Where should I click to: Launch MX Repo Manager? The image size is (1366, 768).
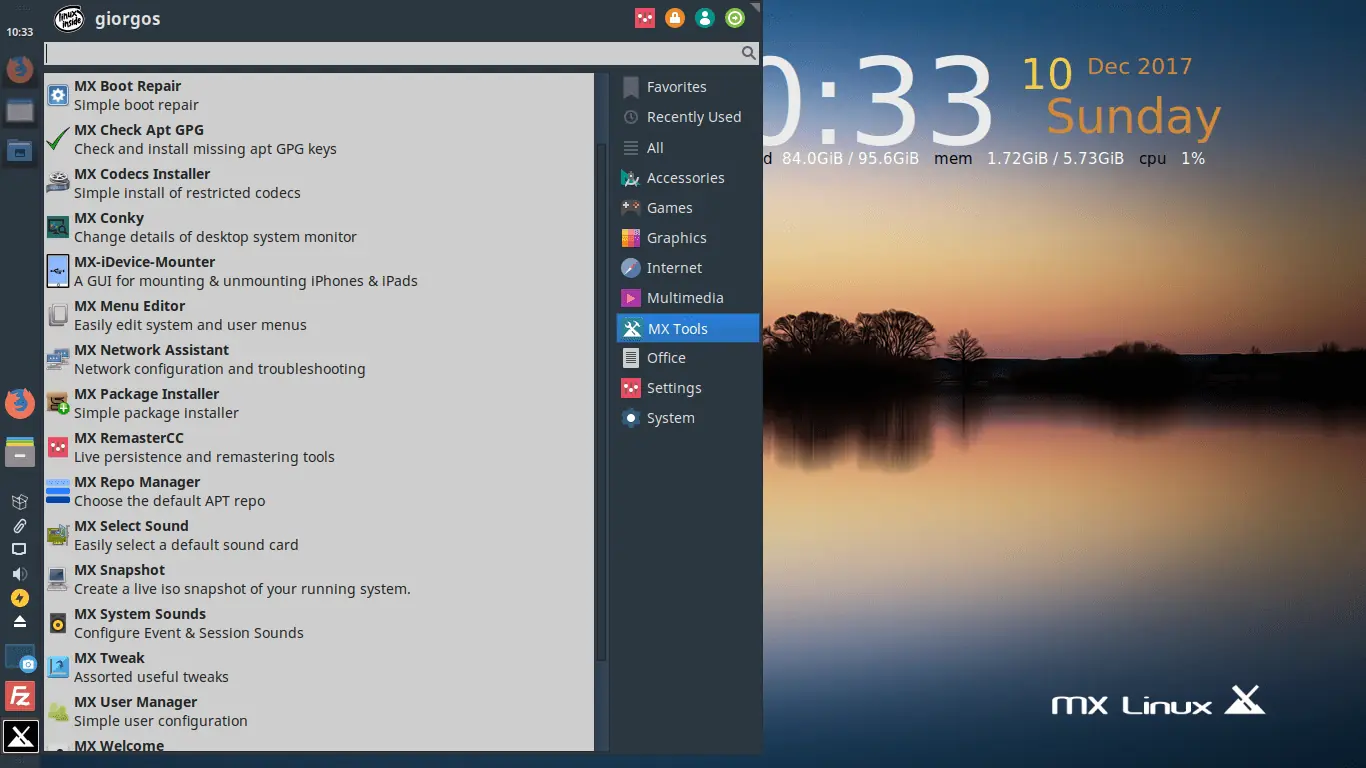click(319, 491)
